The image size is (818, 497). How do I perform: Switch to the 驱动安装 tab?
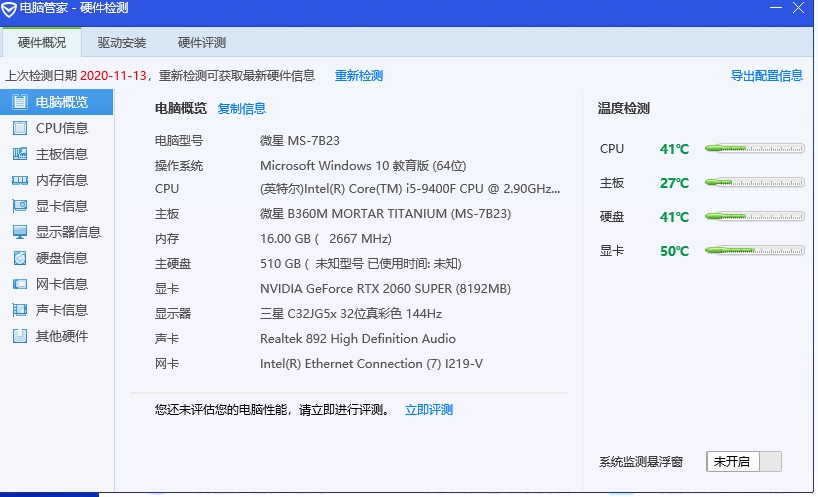122,43
